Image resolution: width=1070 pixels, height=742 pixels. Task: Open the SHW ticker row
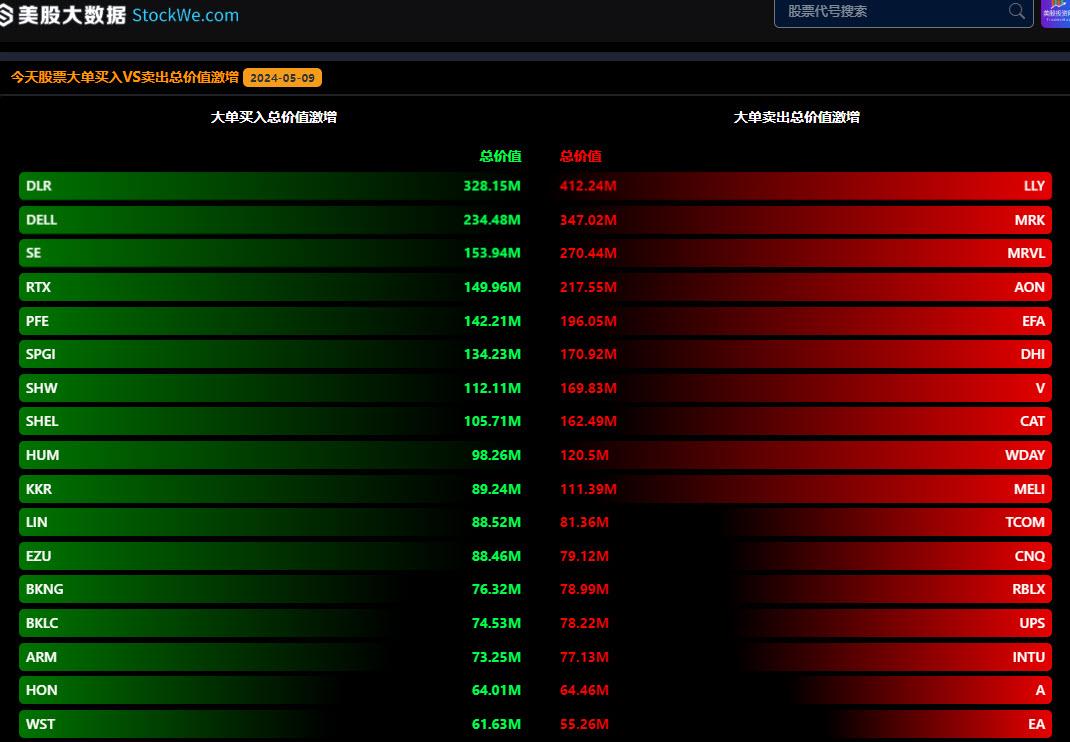272,388
